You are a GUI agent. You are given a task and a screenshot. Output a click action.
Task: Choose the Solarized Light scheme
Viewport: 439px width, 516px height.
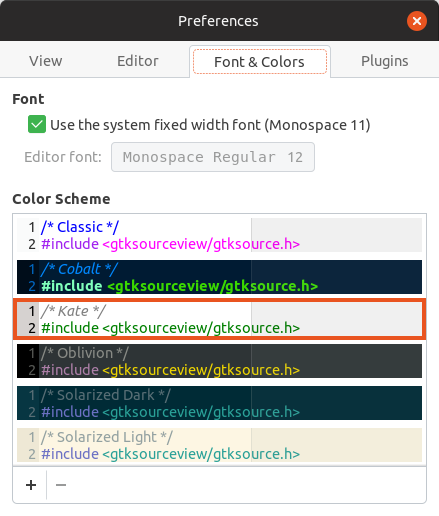[219, 445]
